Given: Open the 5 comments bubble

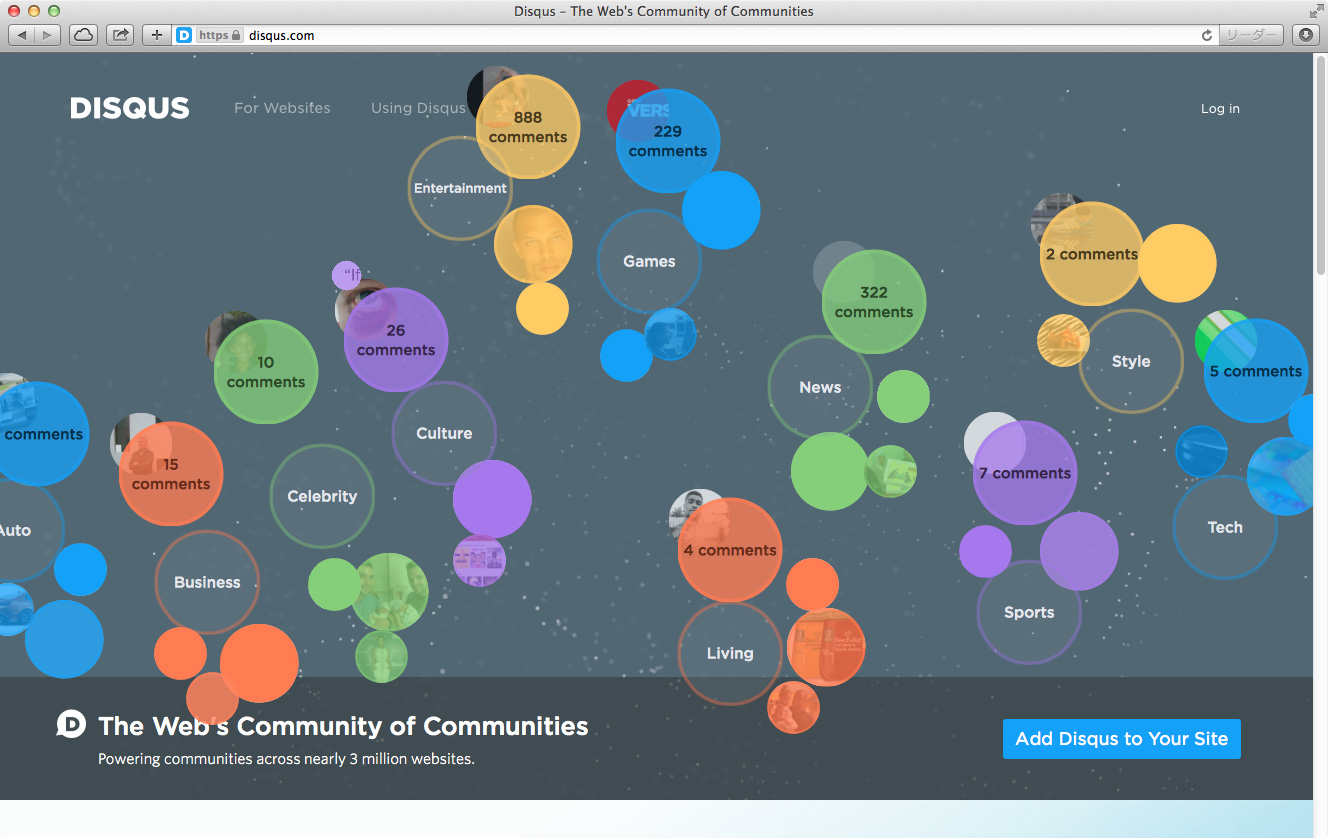Looking at the screenshot, I should pyautogui.click(x=1256, y=371).
